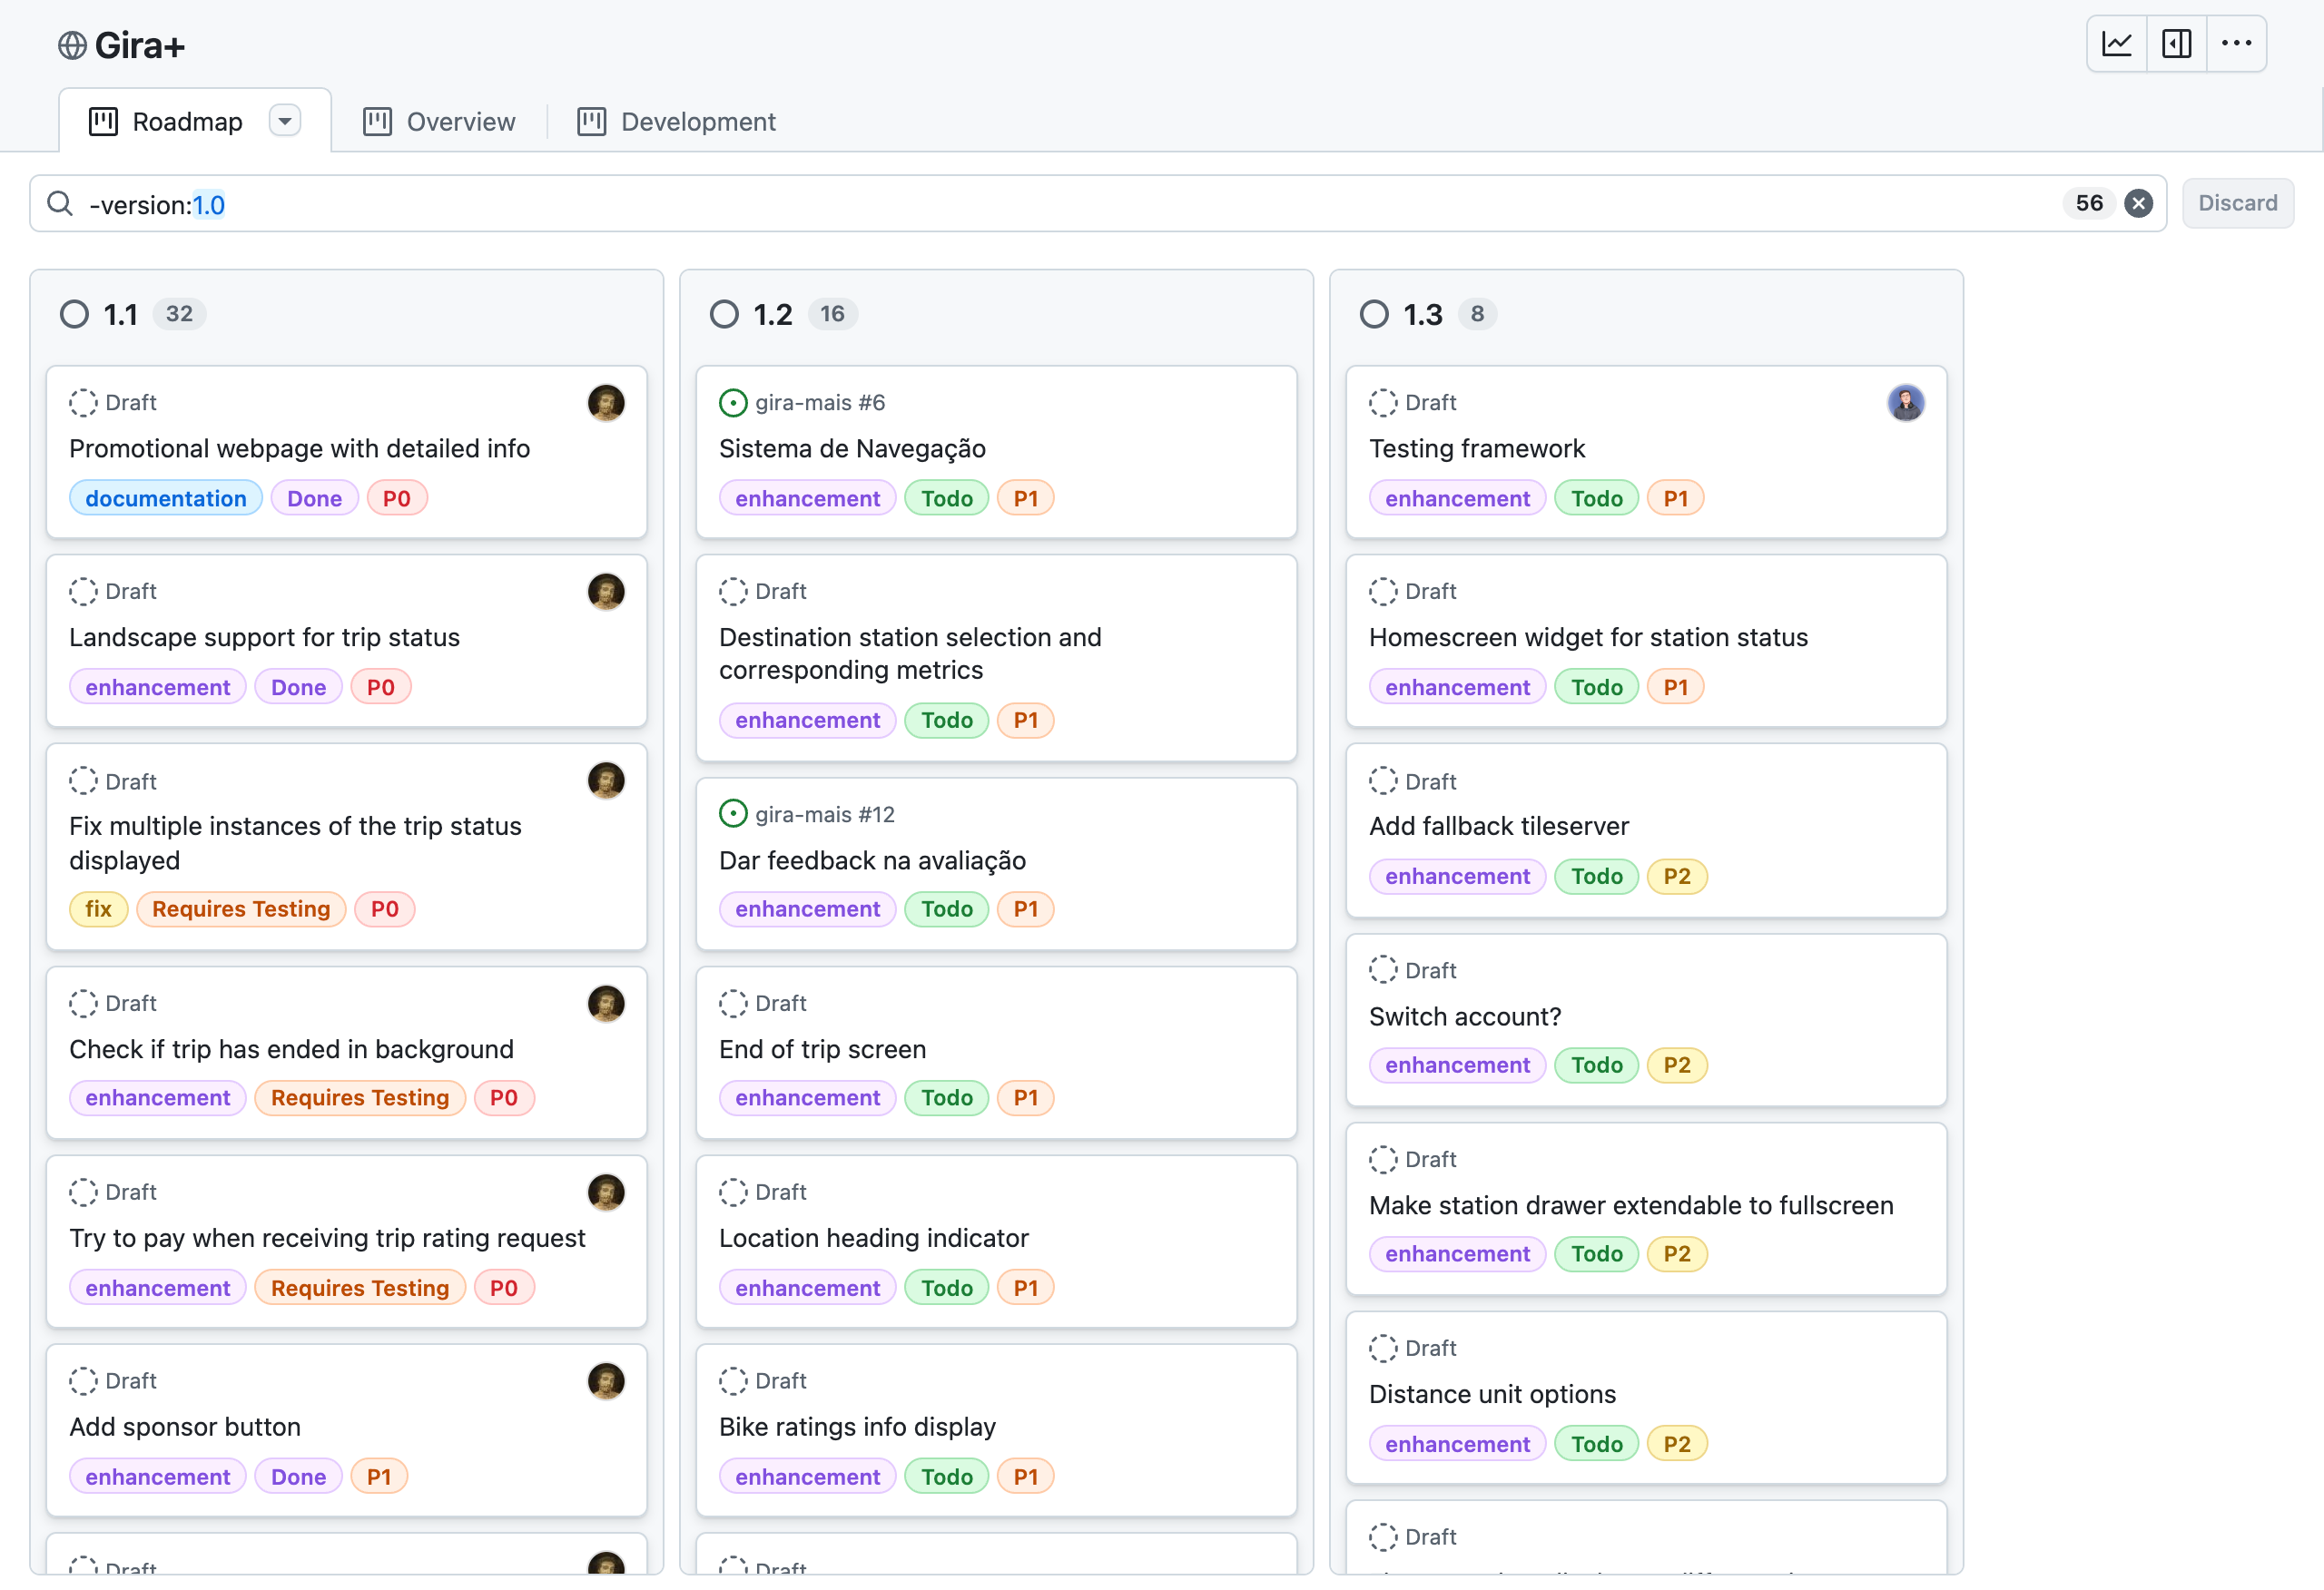Click the 1.1 column item count 32
The image size is (2324, 1590).
(179, 314)
